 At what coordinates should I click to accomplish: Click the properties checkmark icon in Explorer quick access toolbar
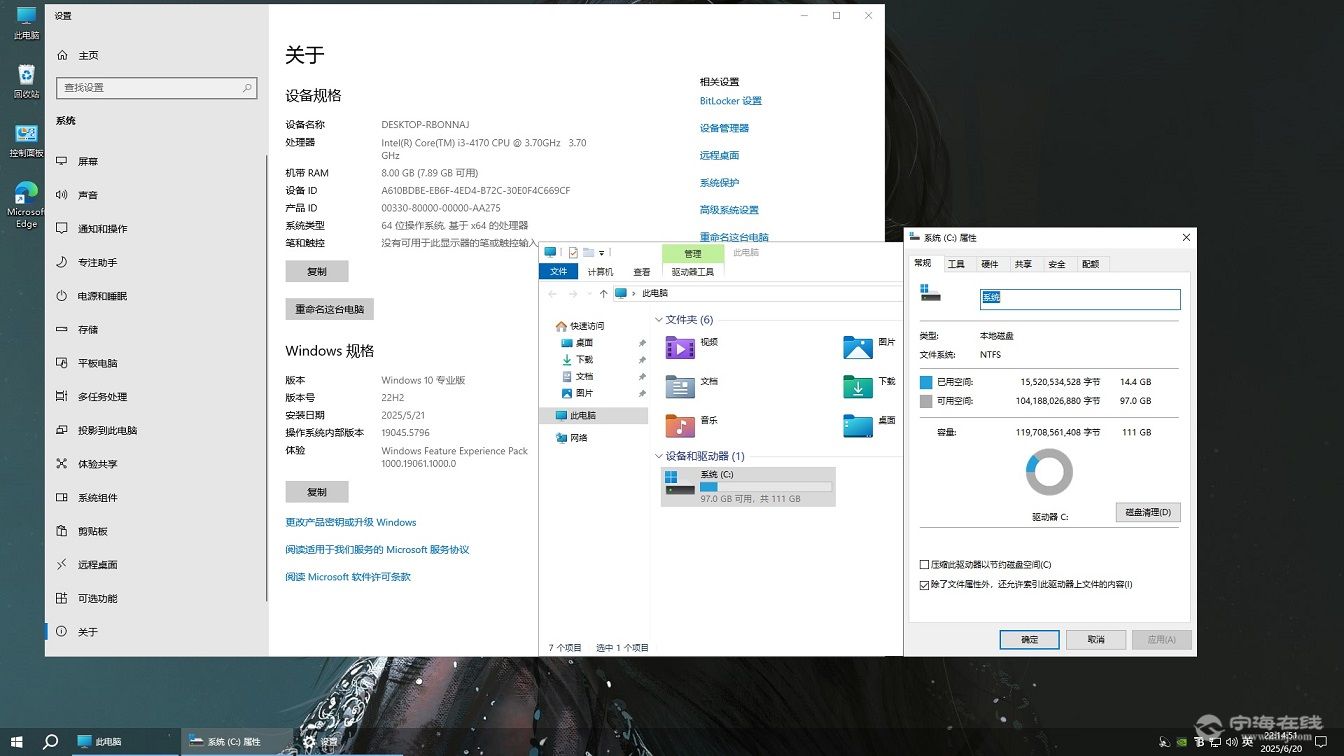573,252
